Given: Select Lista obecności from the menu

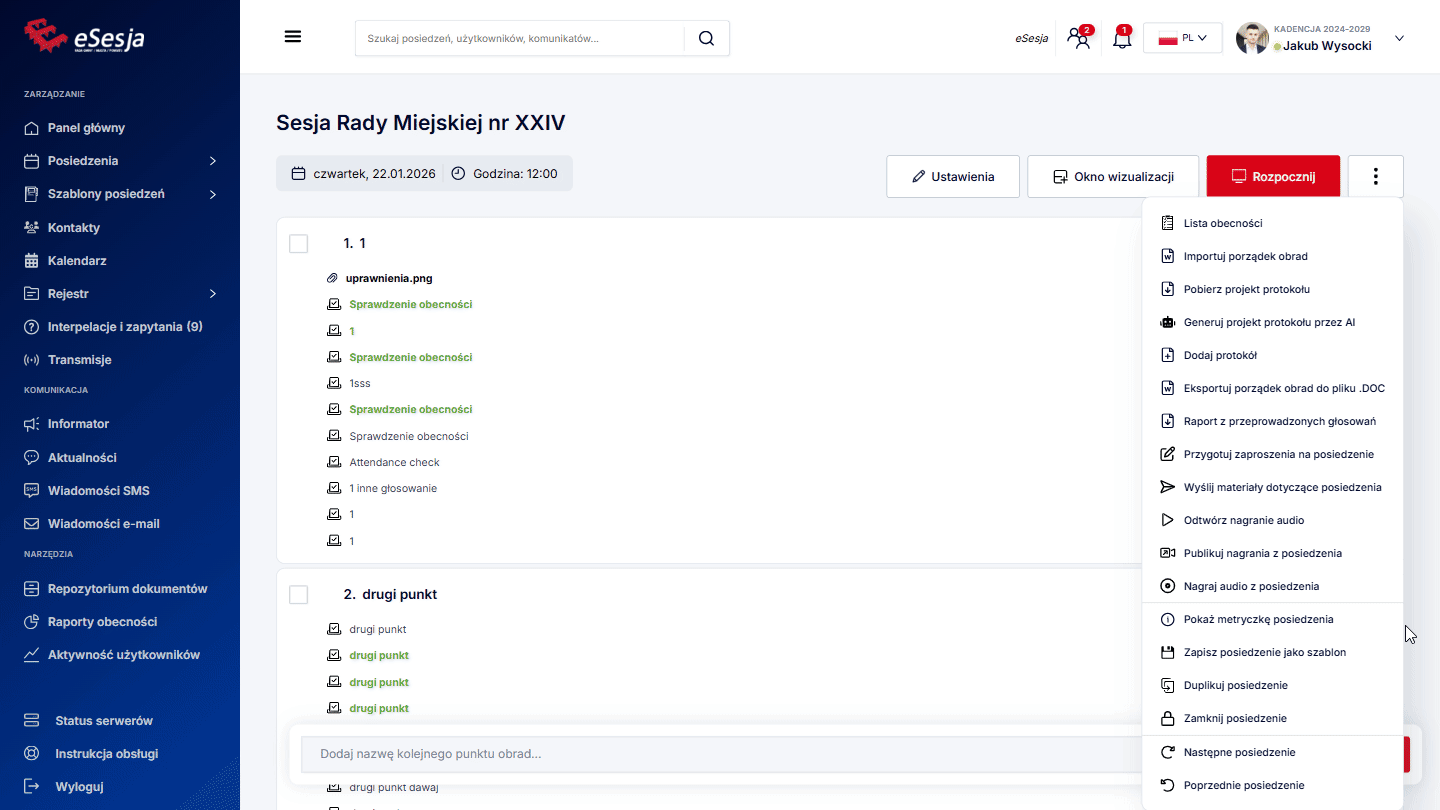Looking at the screenshot, I should tap(1222, 224).
